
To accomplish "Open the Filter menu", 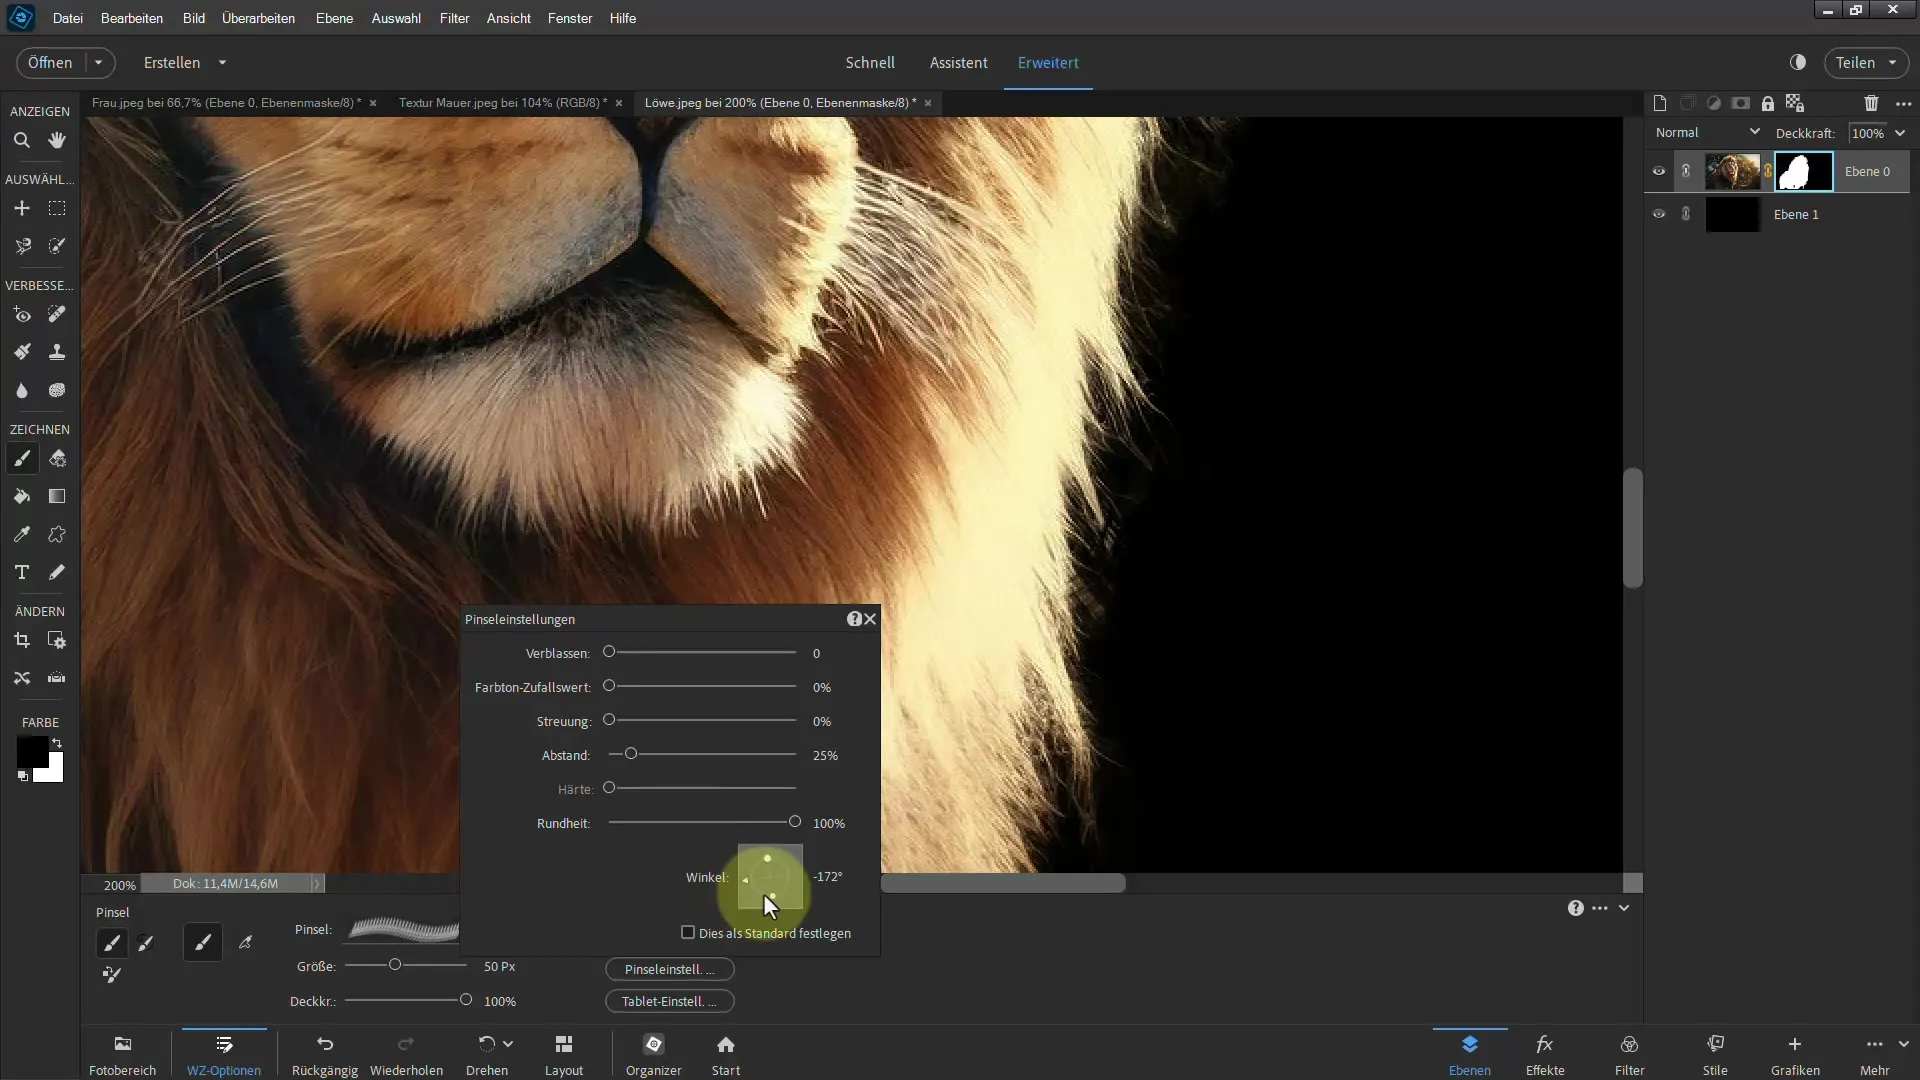I will coord(454,18).
